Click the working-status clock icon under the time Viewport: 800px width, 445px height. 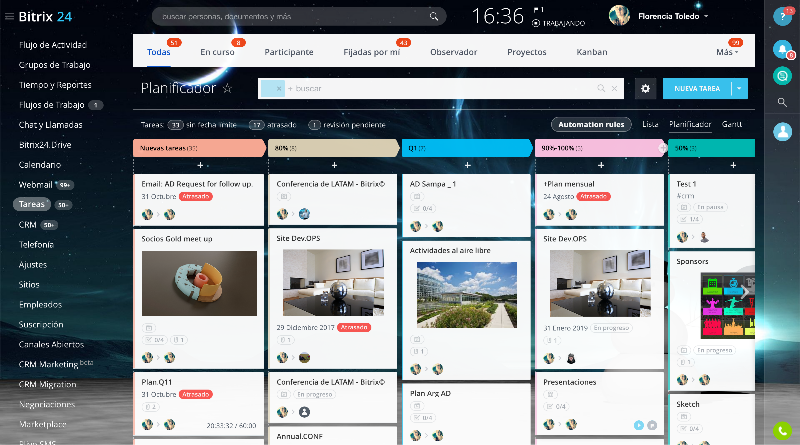(x=536, y=23)
